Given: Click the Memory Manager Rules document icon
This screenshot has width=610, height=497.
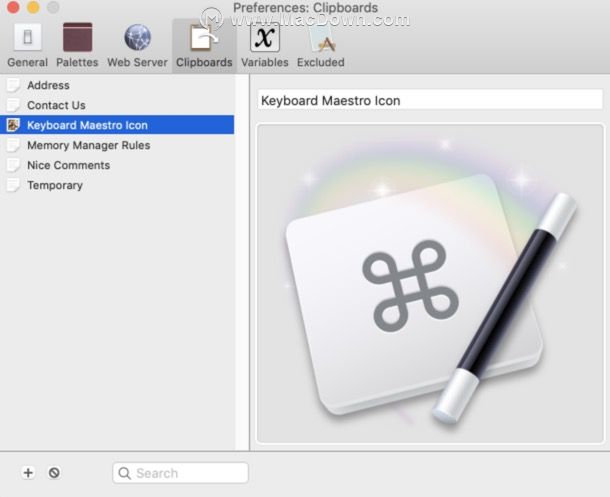Looking at the screenshot, I should click(x=13, y=145).
